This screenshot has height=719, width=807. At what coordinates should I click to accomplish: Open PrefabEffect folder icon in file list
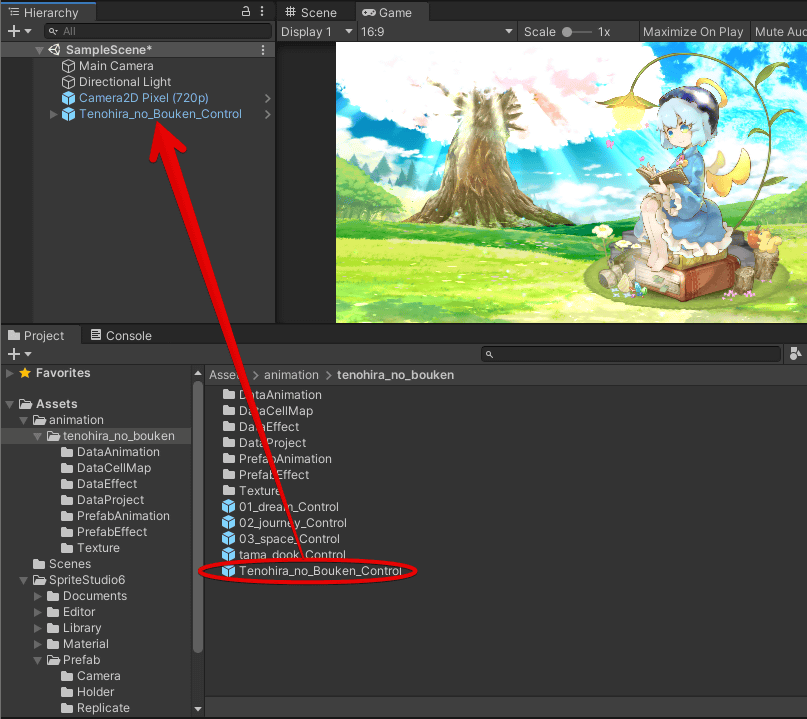(229, 474)
